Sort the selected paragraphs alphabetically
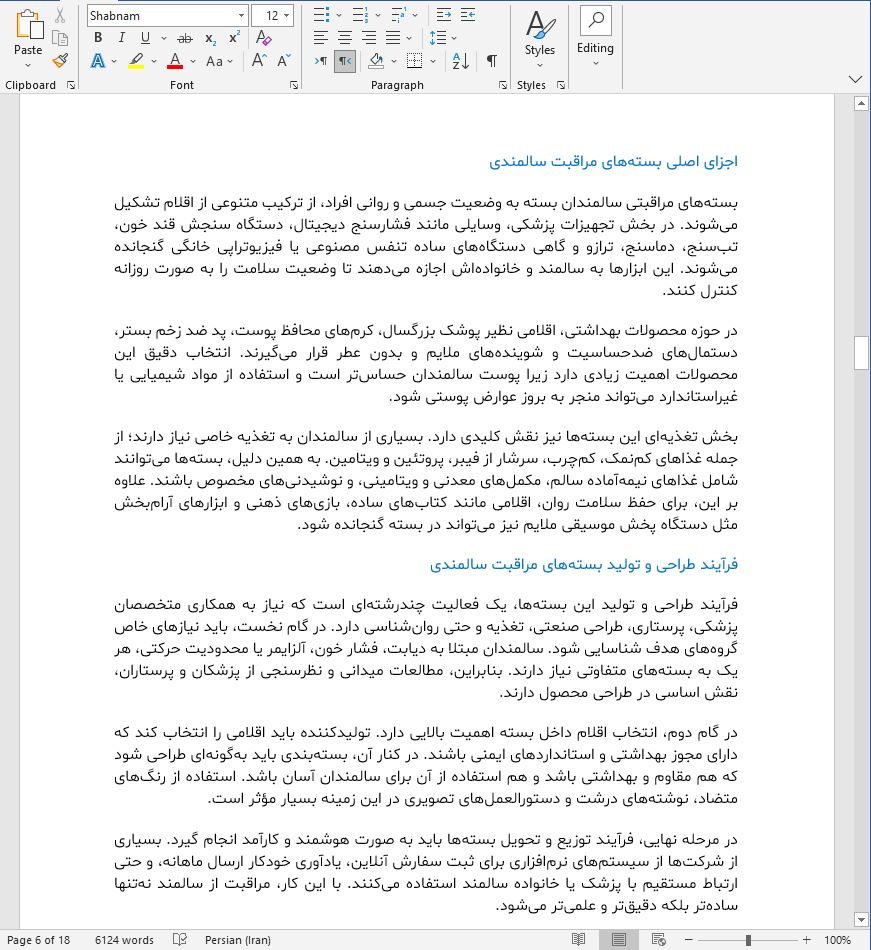The height and width of the screenshot is (950, 871). pos(460,61)
